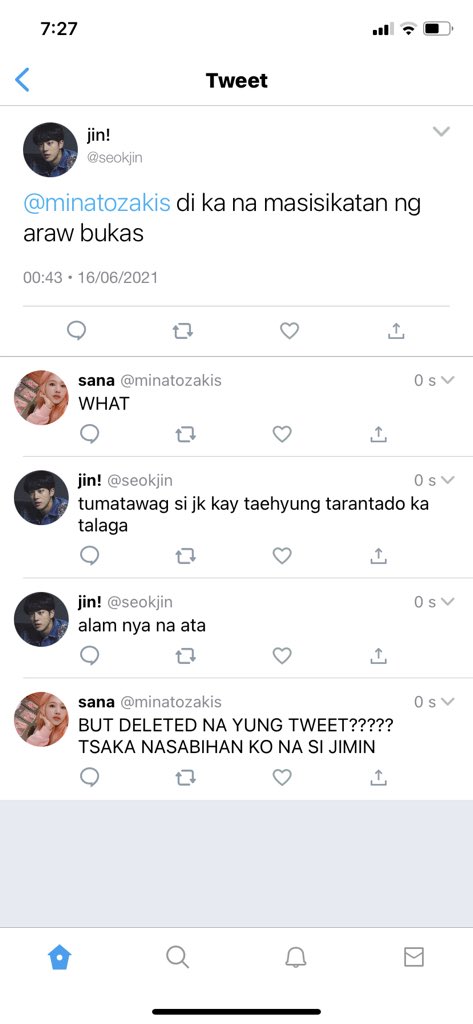Viewport: 473px width, 1024px height.
Task: Reply to the 'BUT DELETED NA YUNG TWEET' tweet
Action: tap(90, 777)
